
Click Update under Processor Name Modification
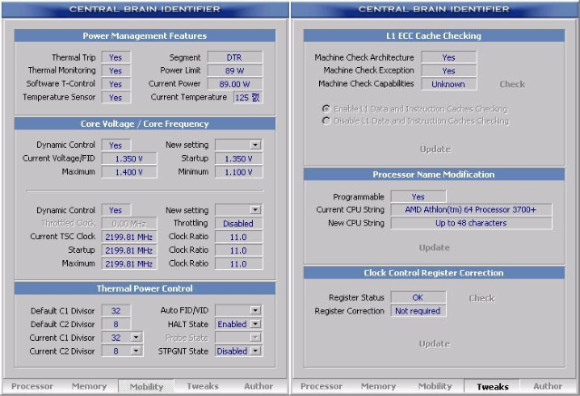pos(434,247)
